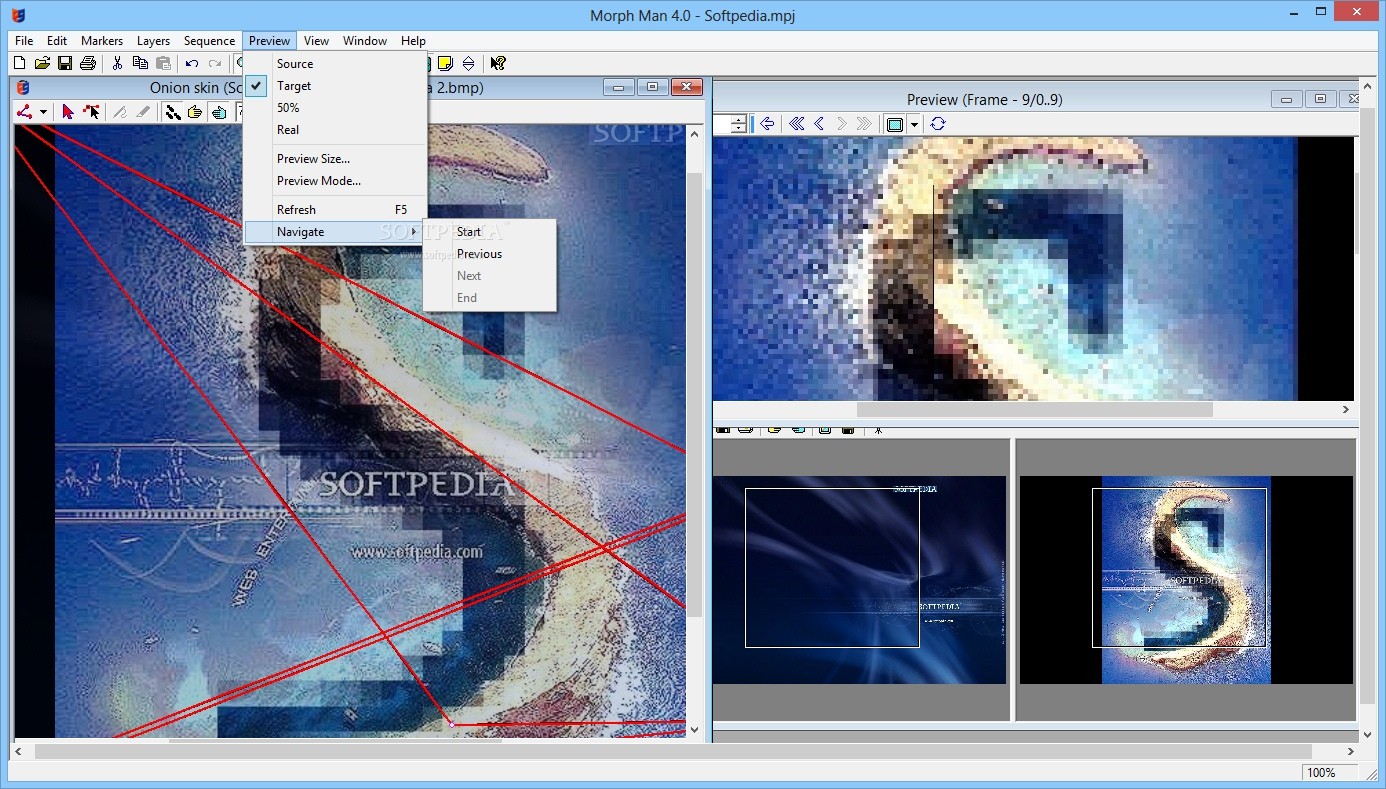Choose the 50% preview option
Screen dimensions: 1386x789
335,108
